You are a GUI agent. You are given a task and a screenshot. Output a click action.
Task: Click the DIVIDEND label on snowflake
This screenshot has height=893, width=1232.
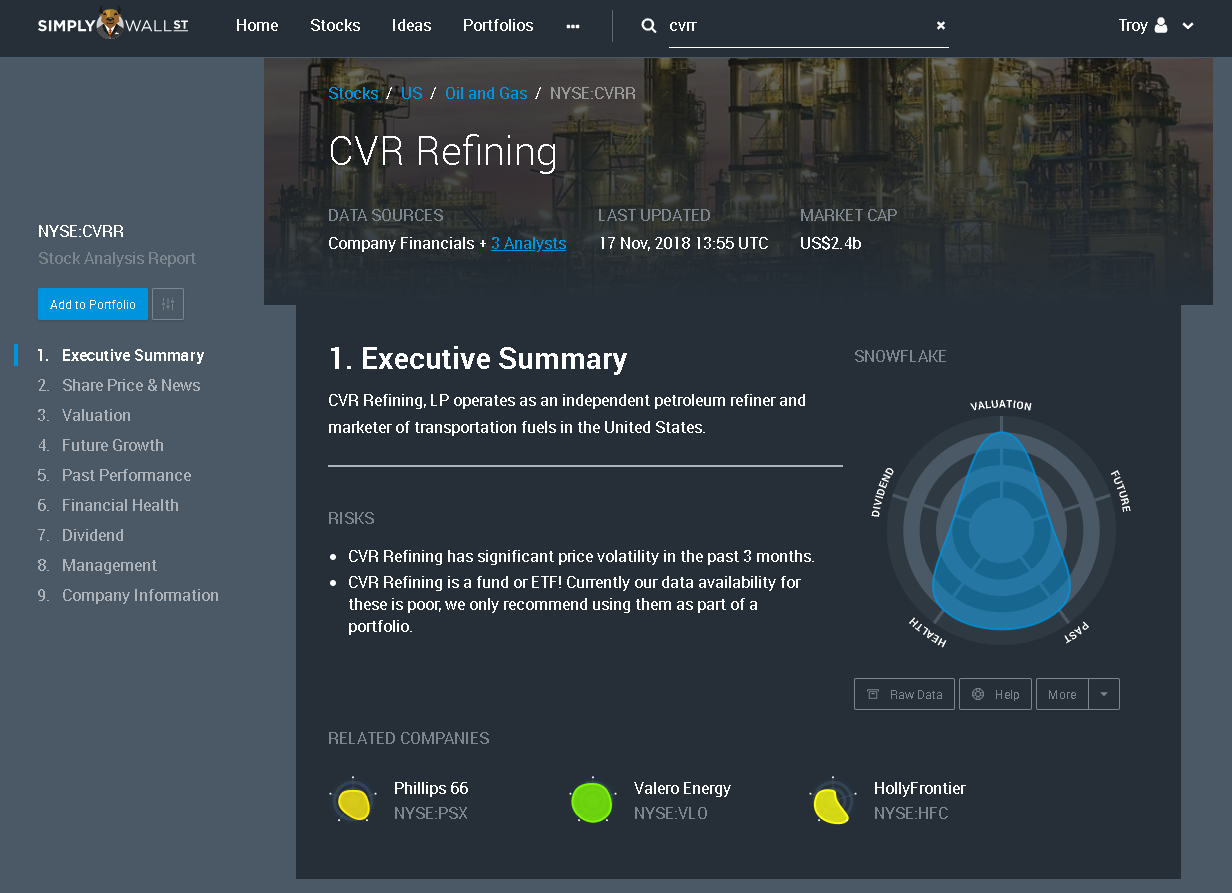[x=882, y=491]
